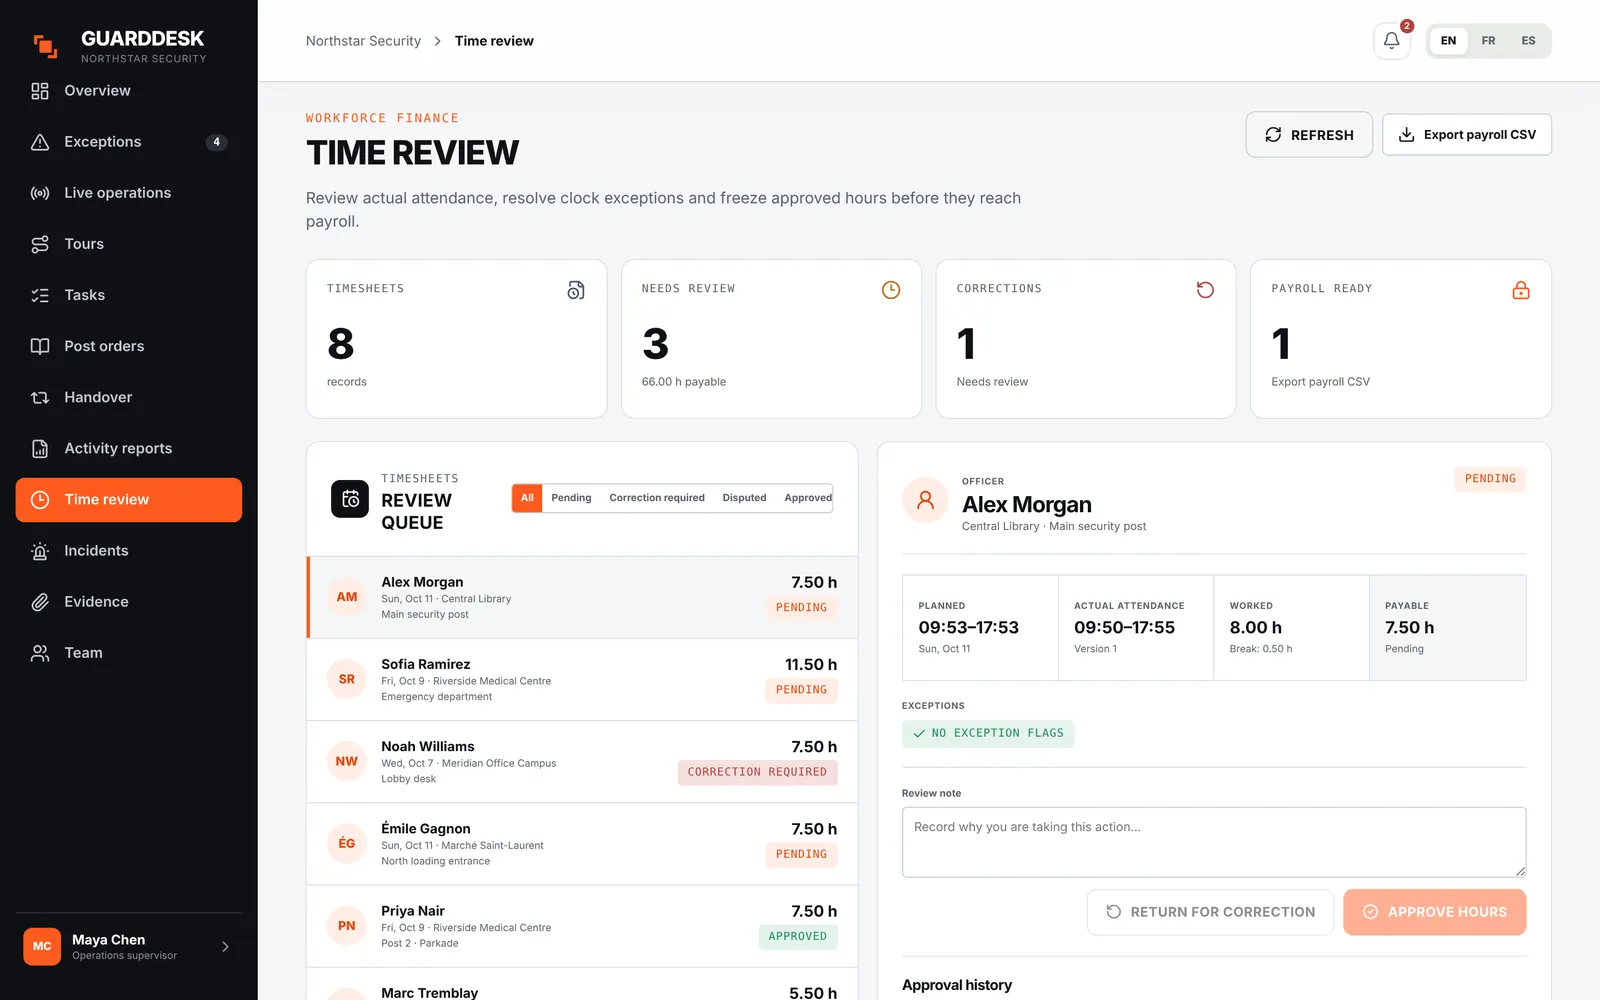Open Incidents page
Viewport: 1600px width, 1000px height.
coord(129,551)
